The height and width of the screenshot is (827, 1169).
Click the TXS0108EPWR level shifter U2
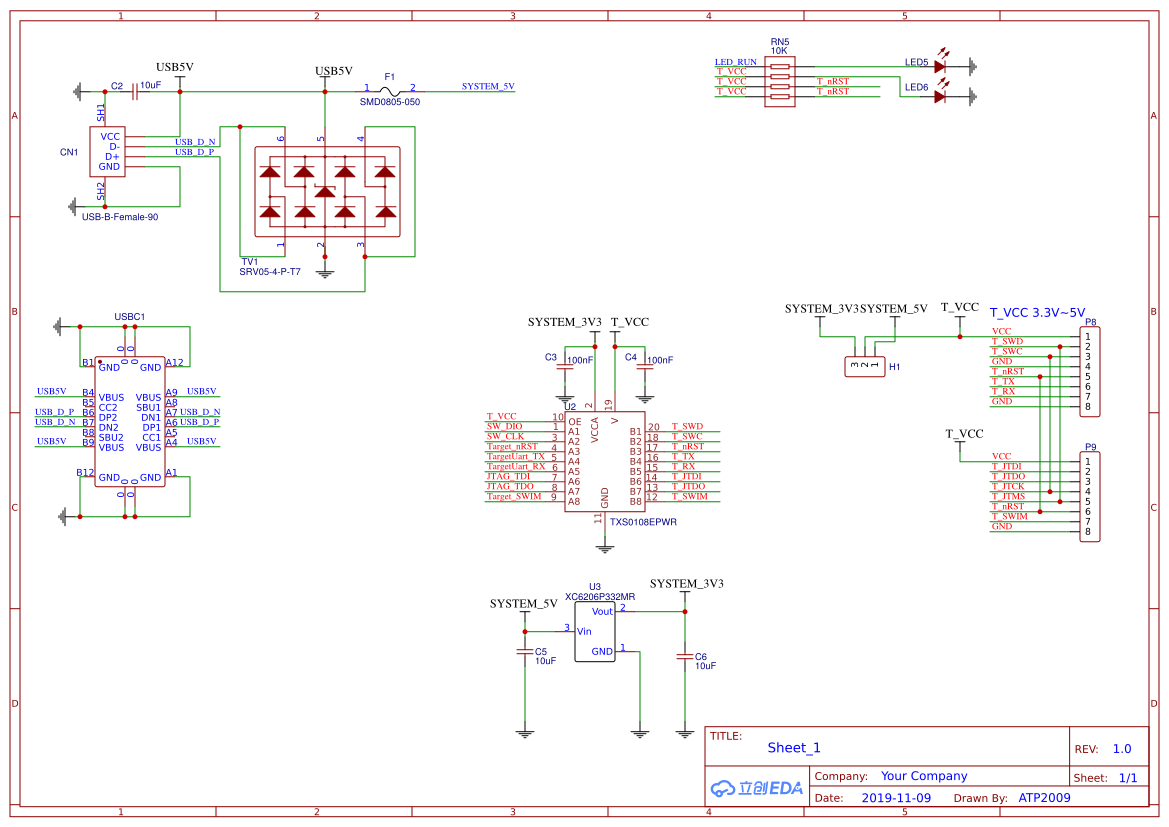(x=604, y=462)
